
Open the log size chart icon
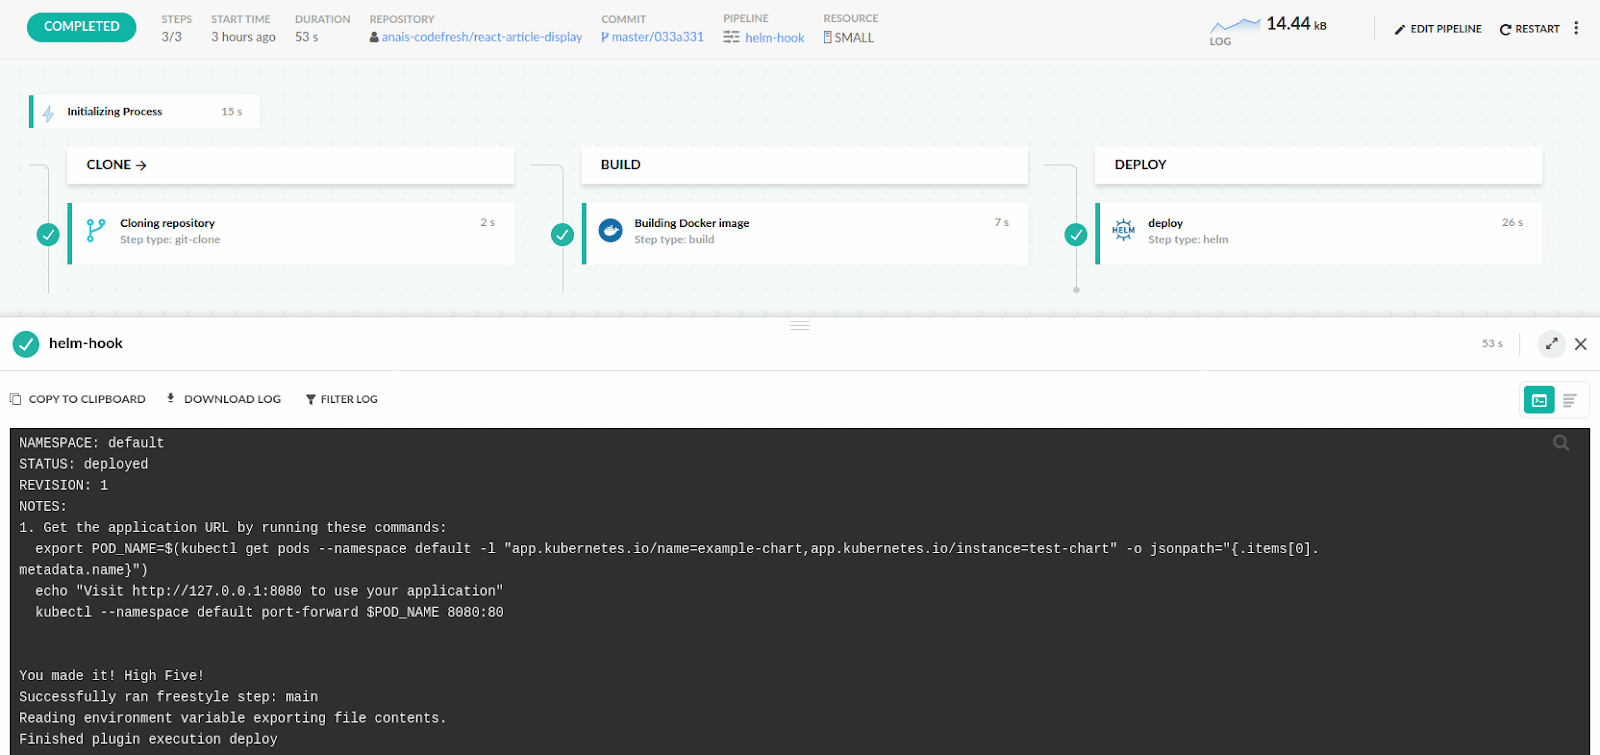coord(1235,25)
